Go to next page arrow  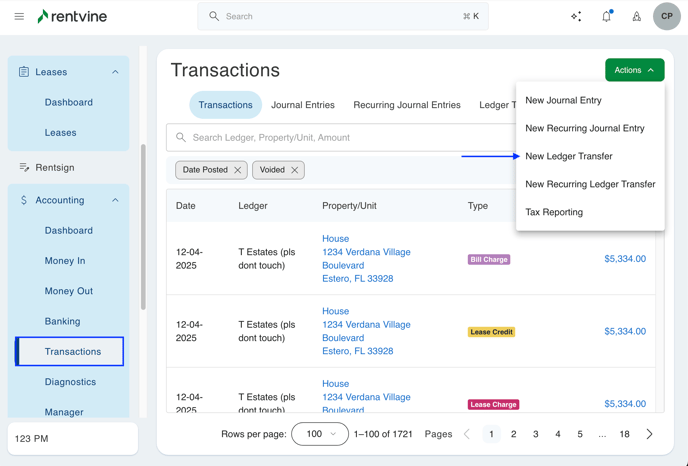point(649,434)
